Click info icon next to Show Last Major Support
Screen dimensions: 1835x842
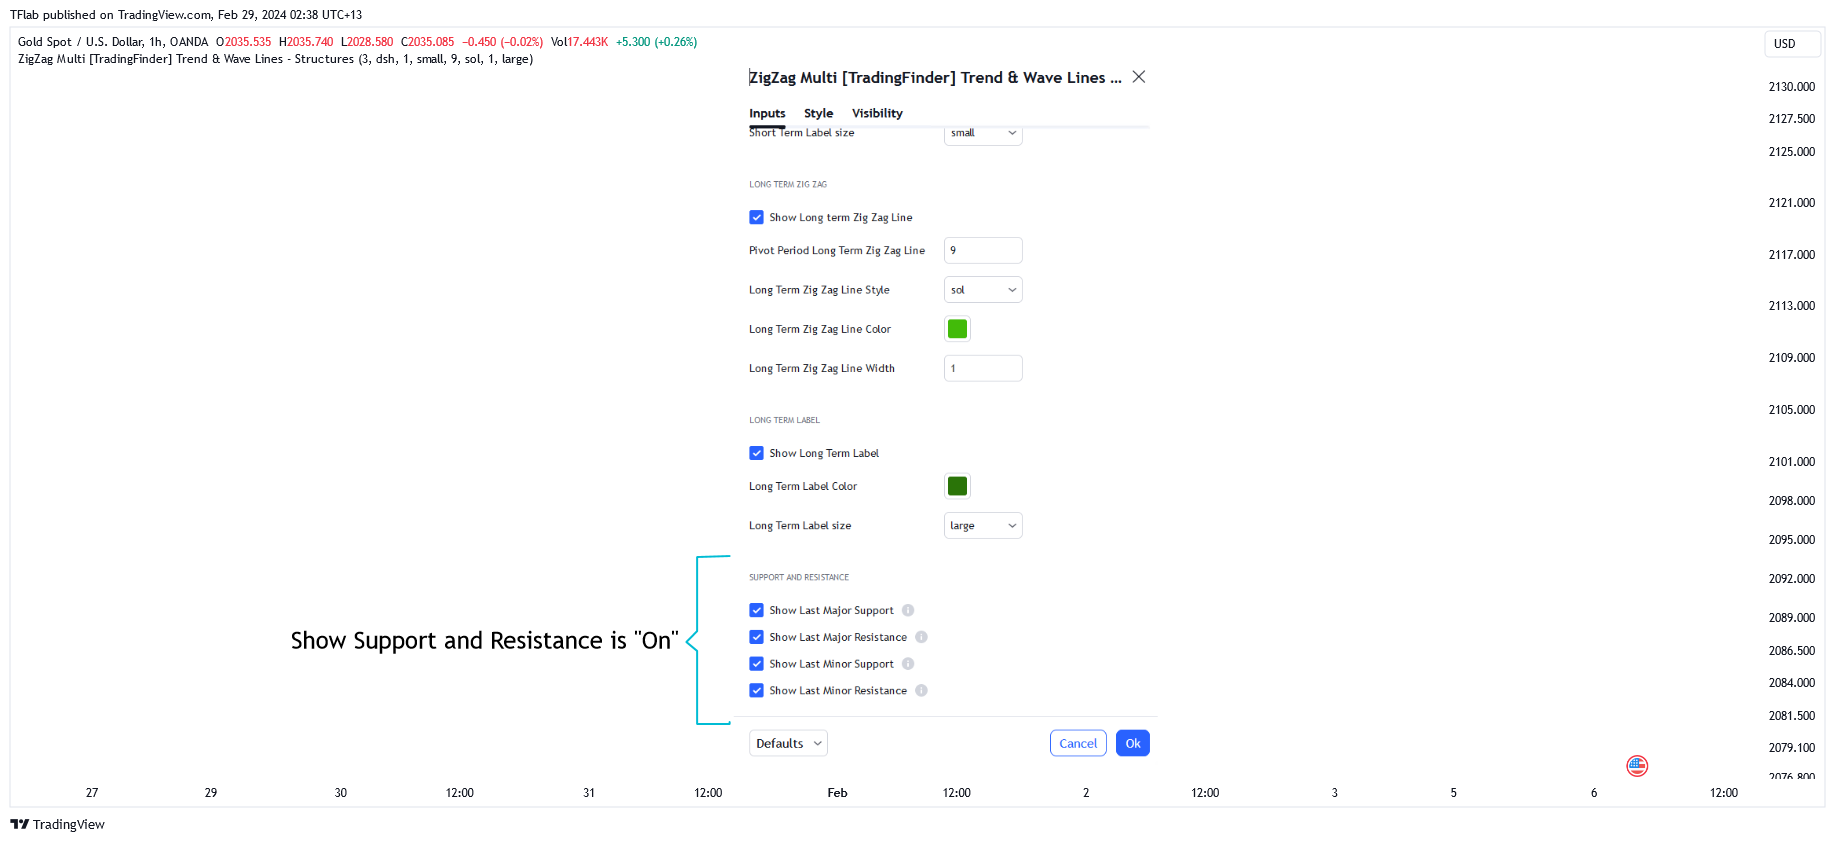[x=908, y=610]
